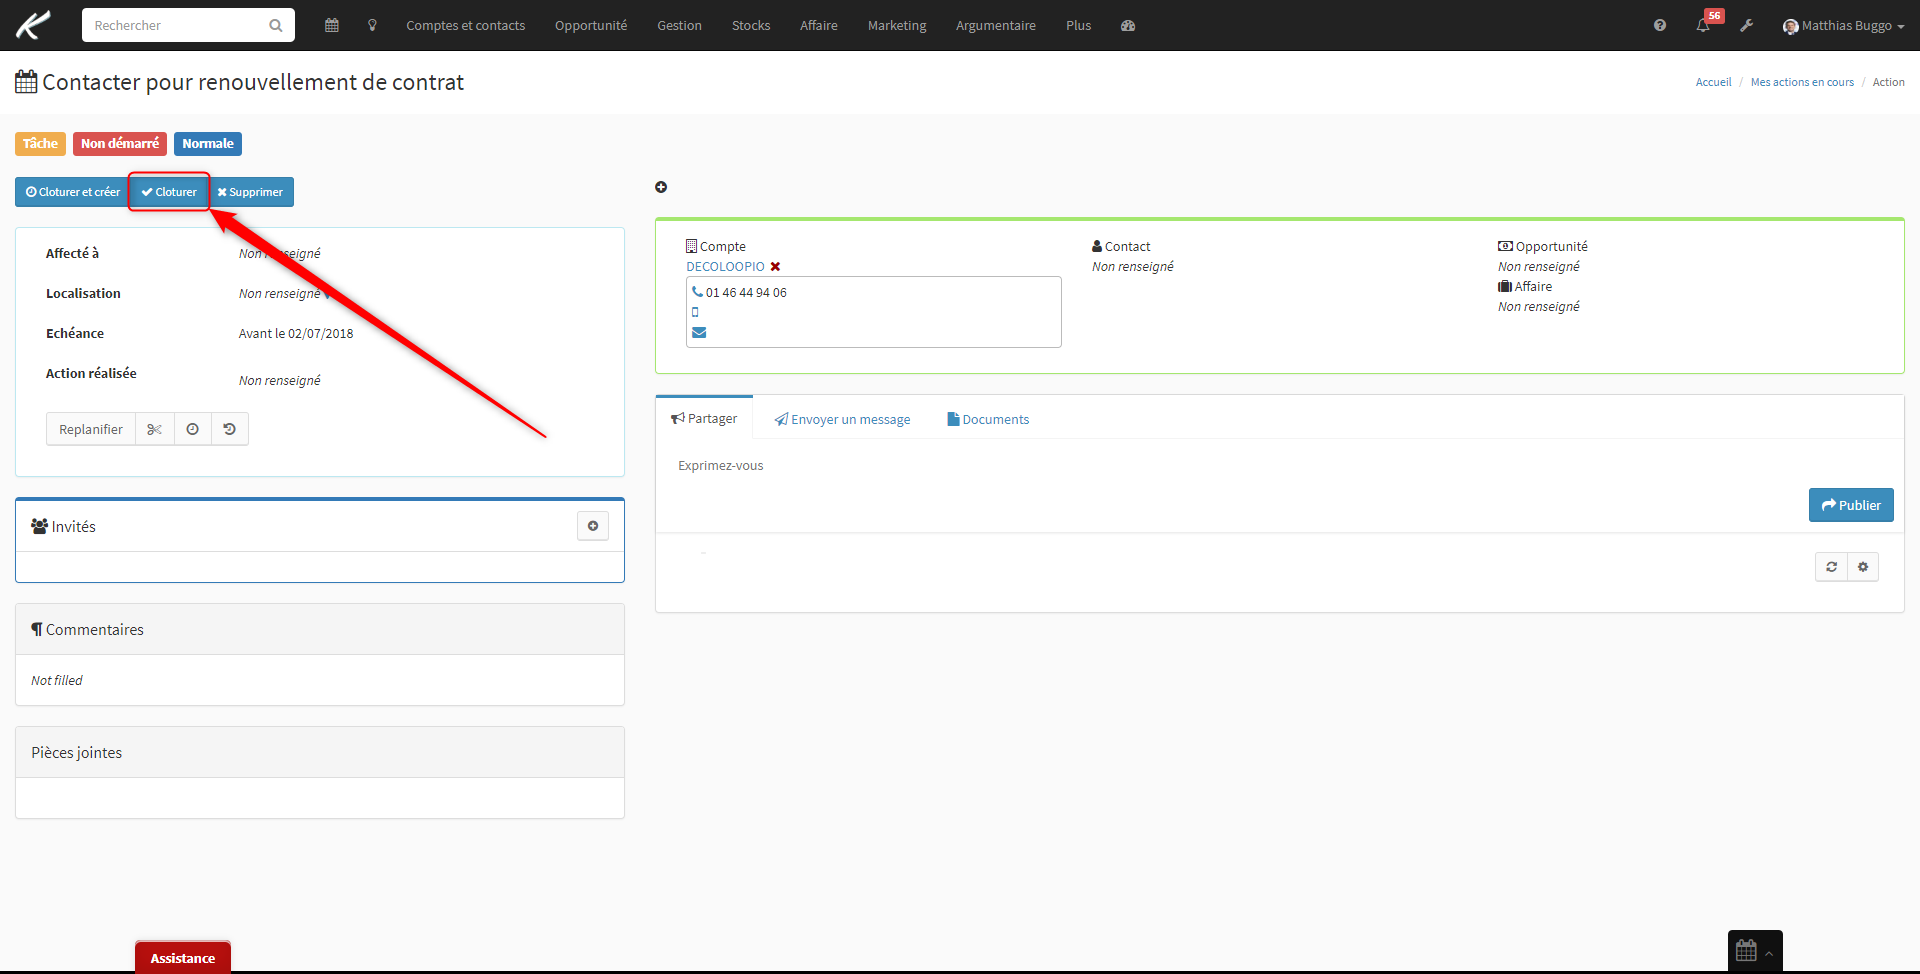
Task: Edit Localisation Non renseigné value
Action: pyautogui.click(x=280, y=293)
